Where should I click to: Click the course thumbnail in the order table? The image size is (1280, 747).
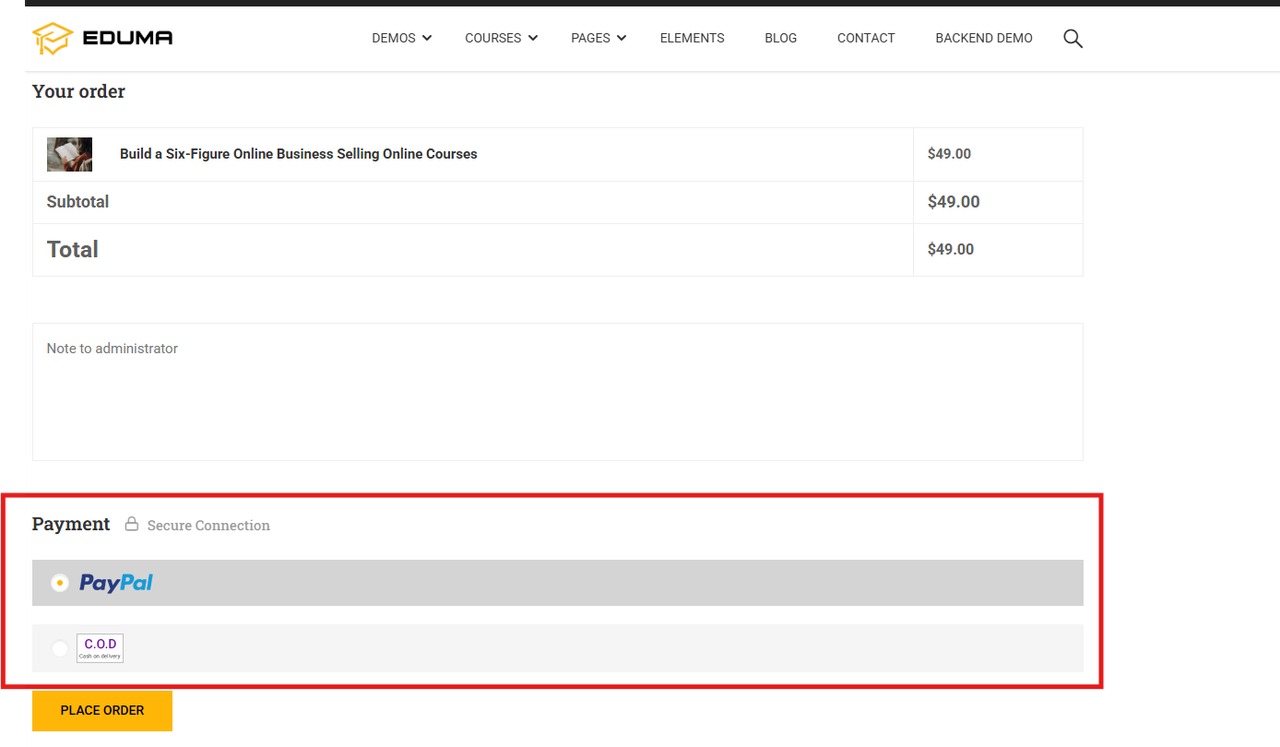(69, 154)
